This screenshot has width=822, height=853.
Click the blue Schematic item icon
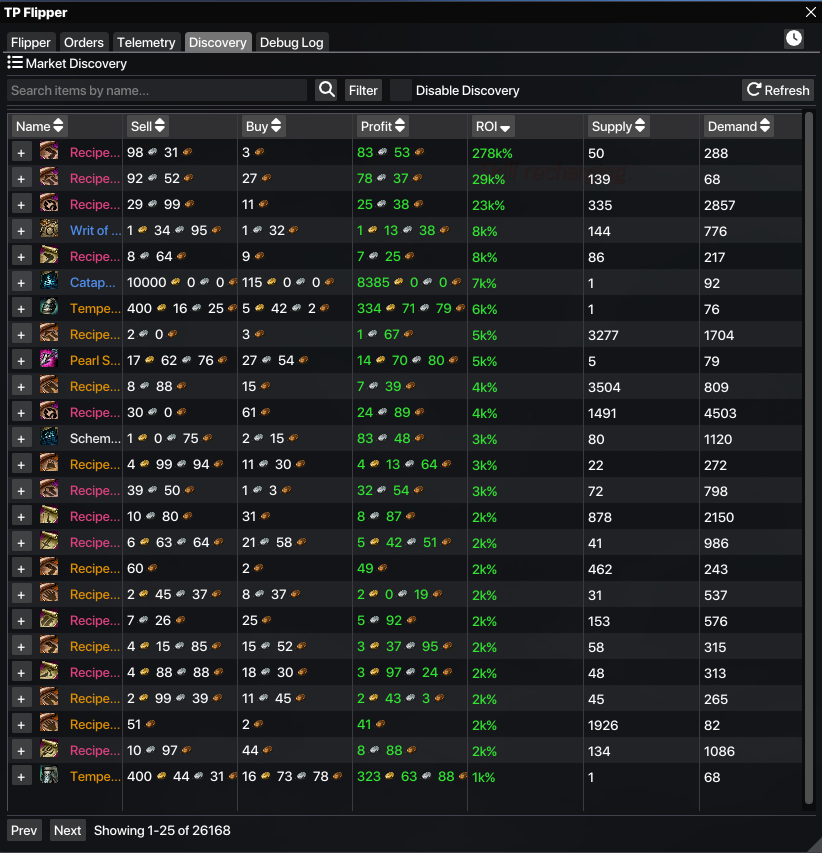49,438
